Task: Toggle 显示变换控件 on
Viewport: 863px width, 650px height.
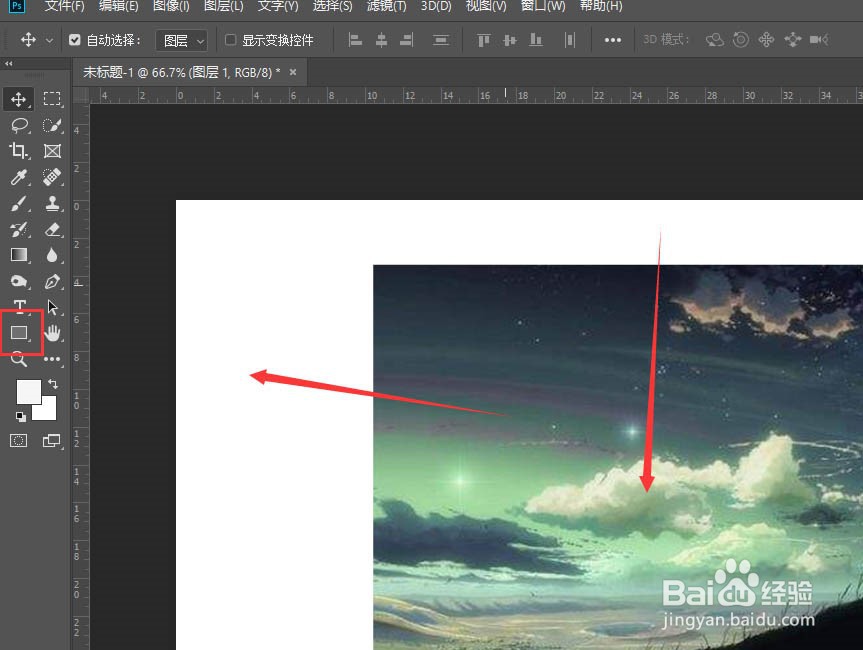Action: [229, 40]
